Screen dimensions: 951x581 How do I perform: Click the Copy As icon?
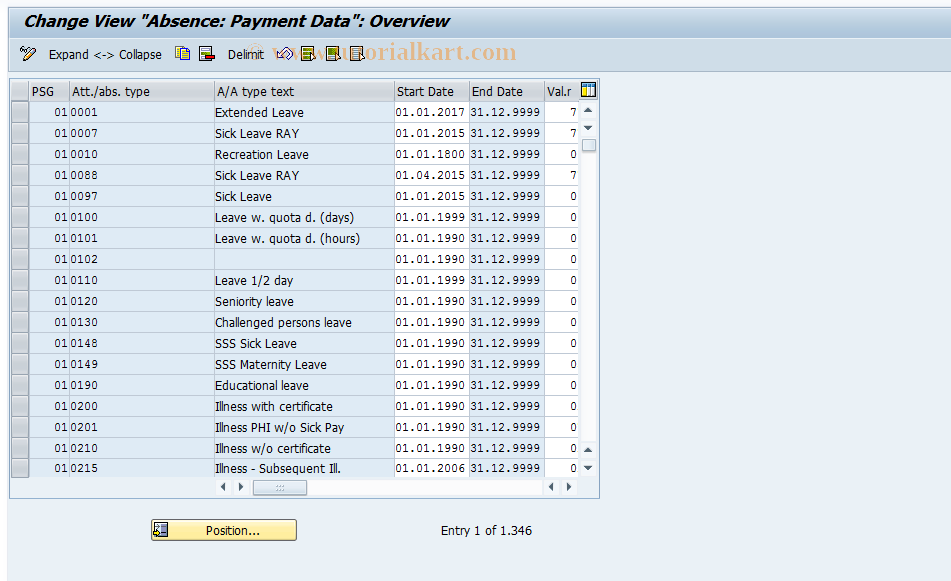click(x=182, y=54)
